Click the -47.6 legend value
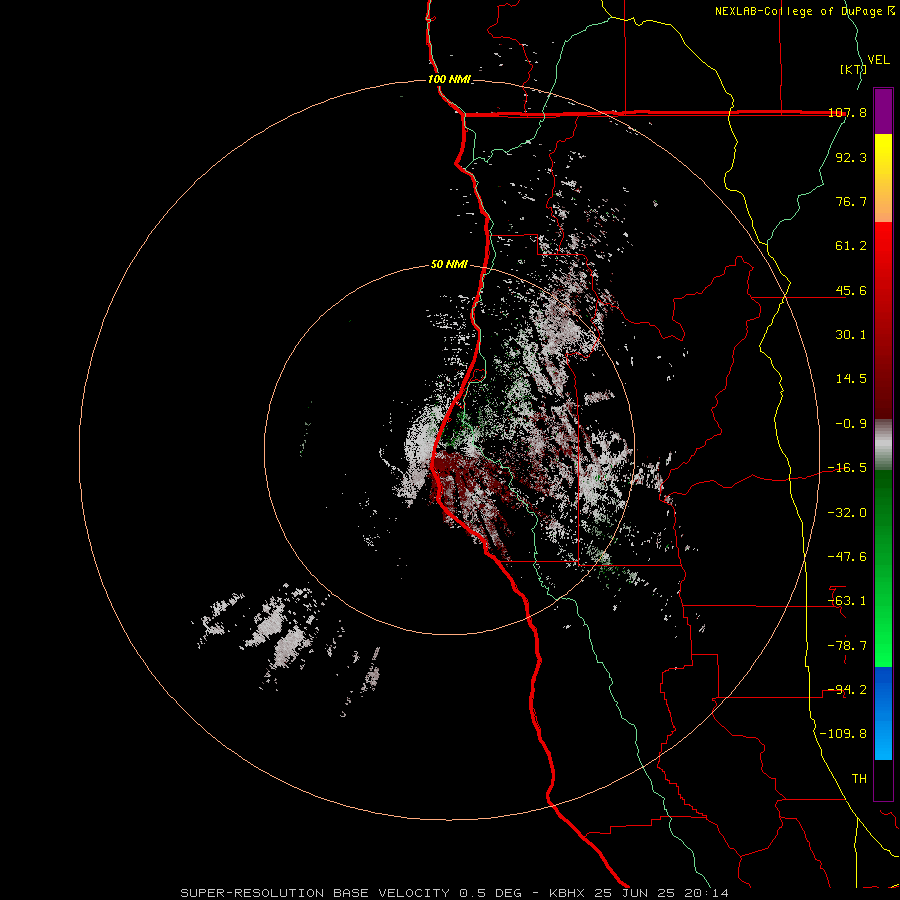 pyautogui.click(x=847, y=557)
